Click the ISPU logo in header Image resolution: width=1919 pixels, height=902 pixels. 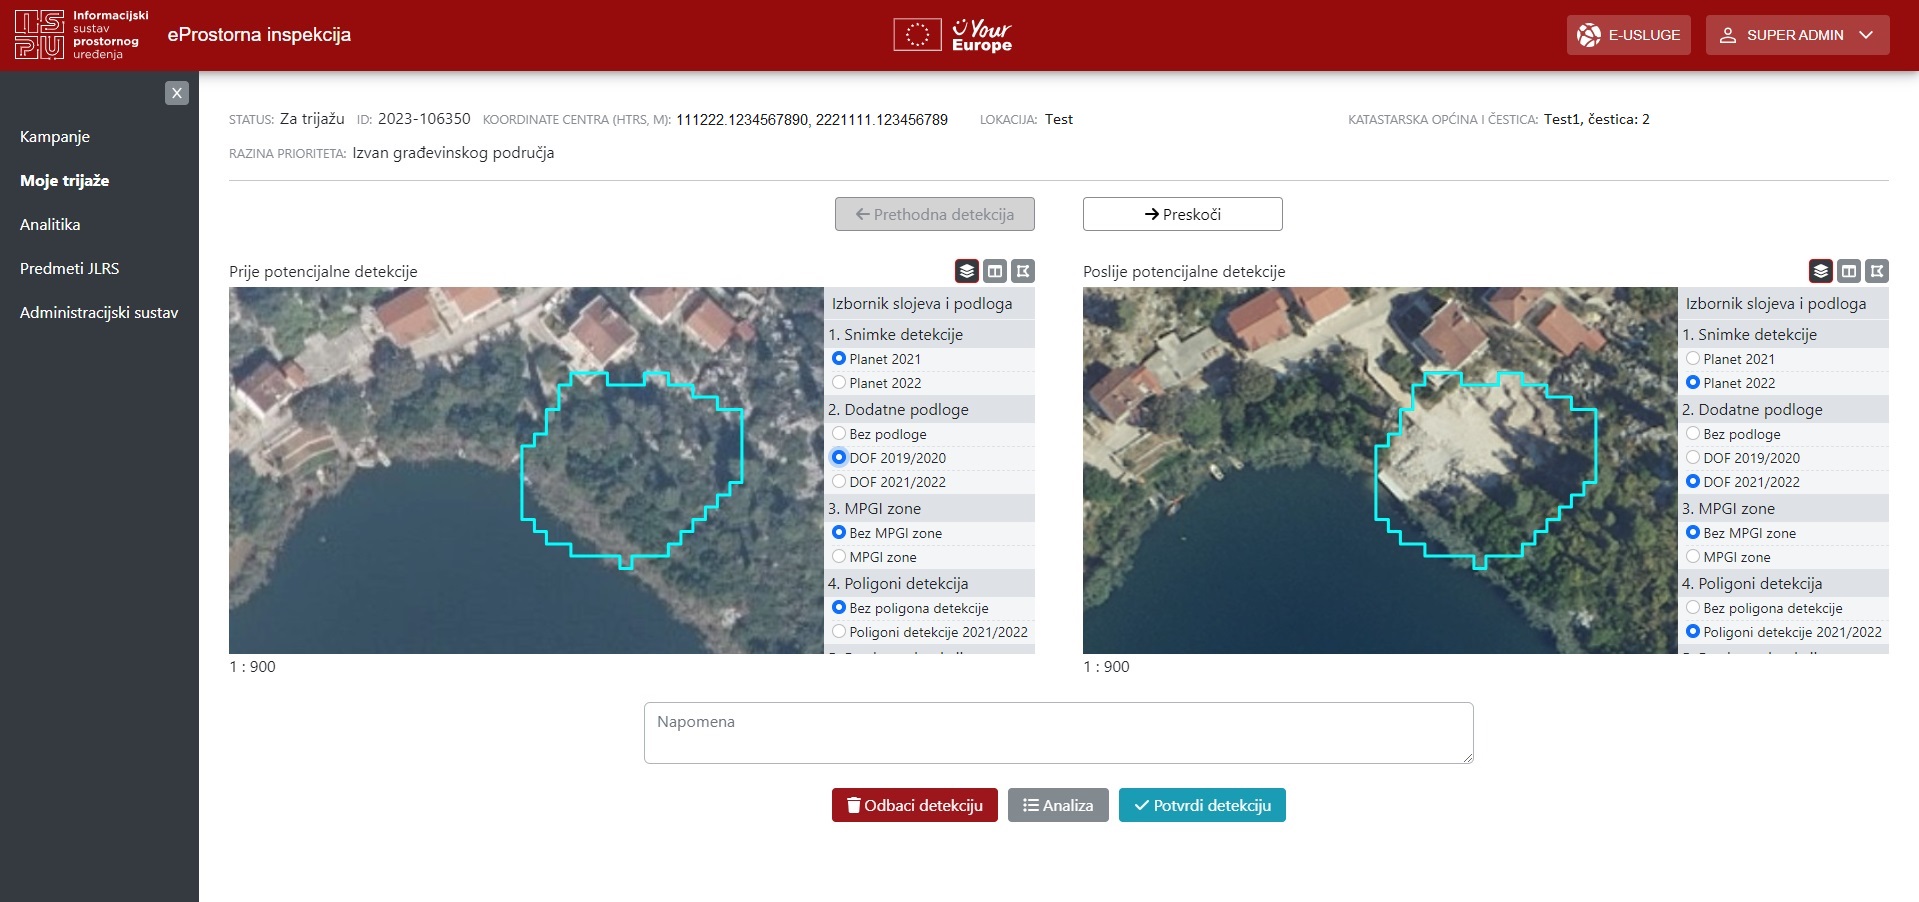(x=82, y=35)
